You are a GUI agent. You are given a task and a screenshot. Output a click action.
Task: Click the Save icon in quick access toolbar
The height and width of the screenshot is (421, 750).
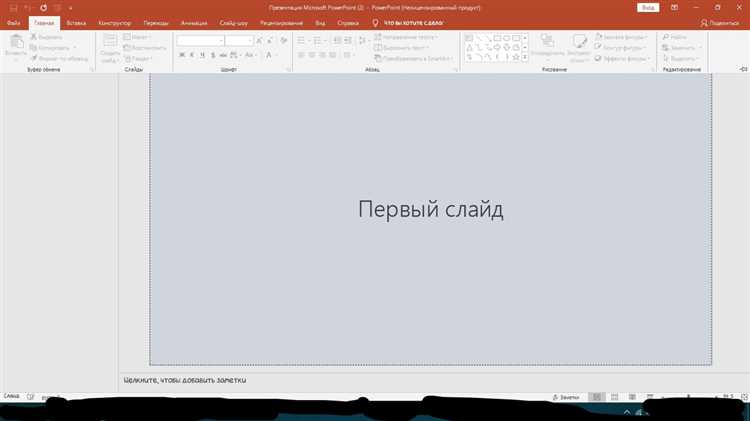click(x=13, y=8)
